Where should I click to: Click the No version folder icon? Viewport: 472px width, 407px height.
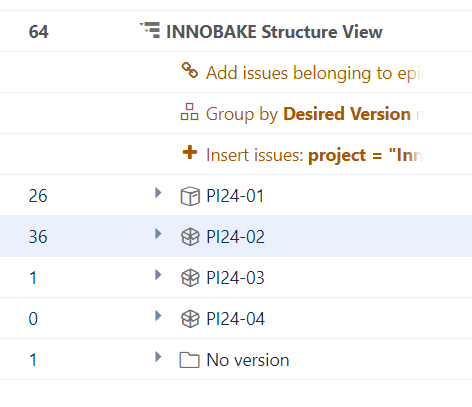189,360
